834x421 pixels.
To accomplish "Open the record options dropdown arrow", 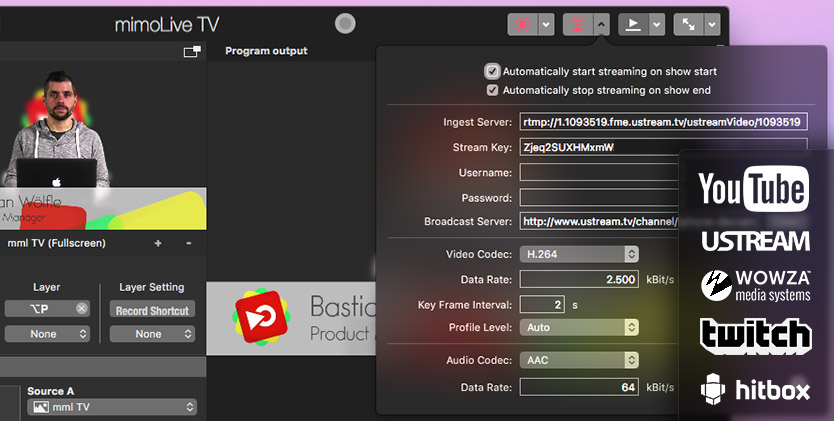I will tap(546, 24).
